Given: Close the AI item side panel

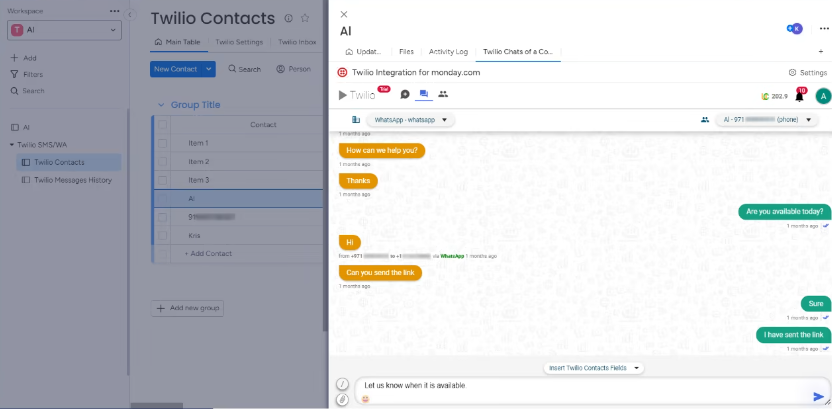Looking at the screenshot, I should [x=344, y=14].
